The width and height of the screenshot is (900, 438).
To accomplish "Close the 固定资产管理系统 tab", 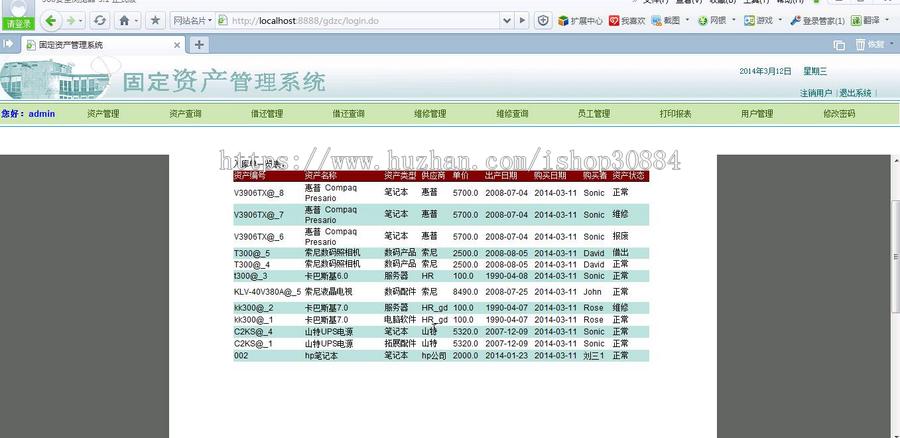I will (x=177, y=45).
